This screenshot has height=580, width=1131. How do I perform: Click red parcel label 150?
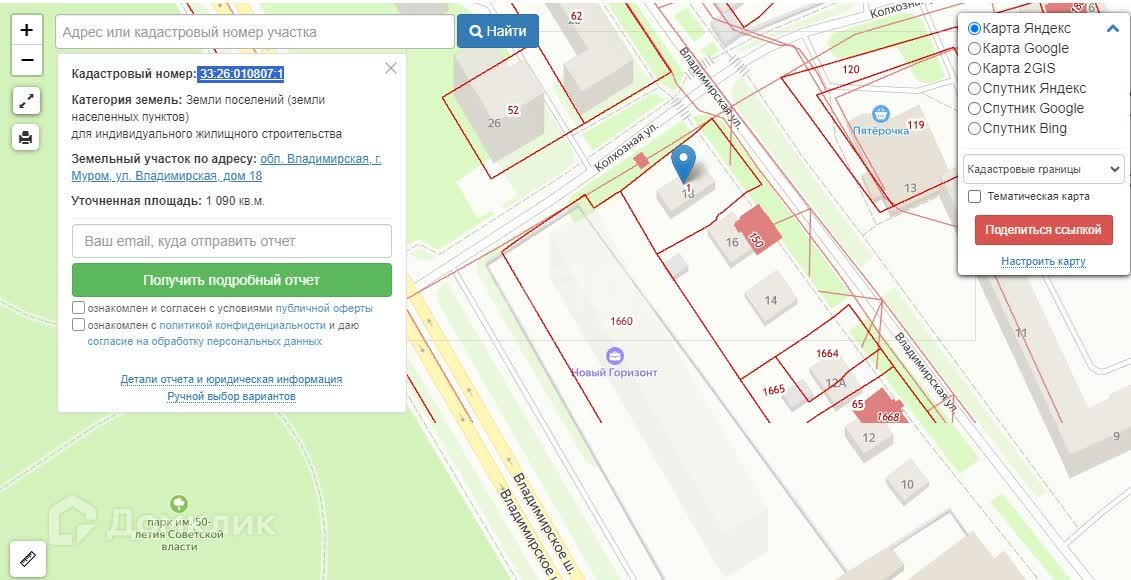tap(756, 240)
